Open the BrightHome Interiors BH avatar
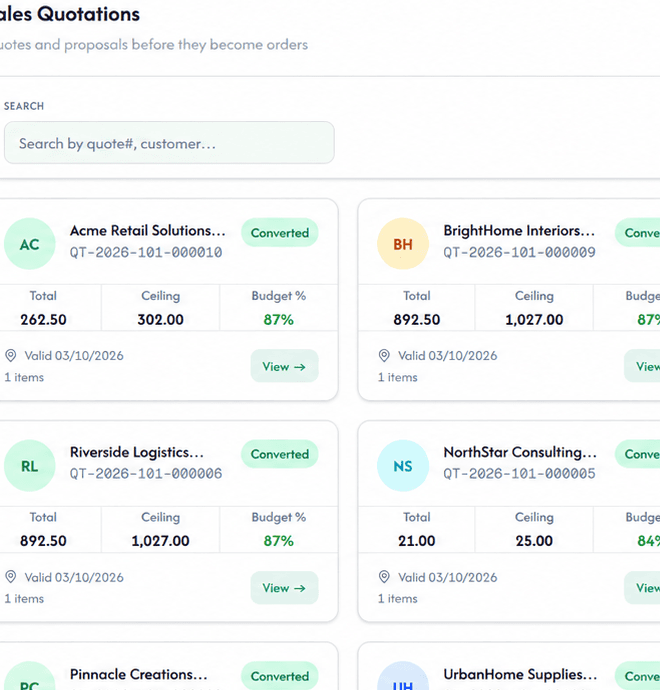This screenshot has height=690, width=660. click(403, 244)
